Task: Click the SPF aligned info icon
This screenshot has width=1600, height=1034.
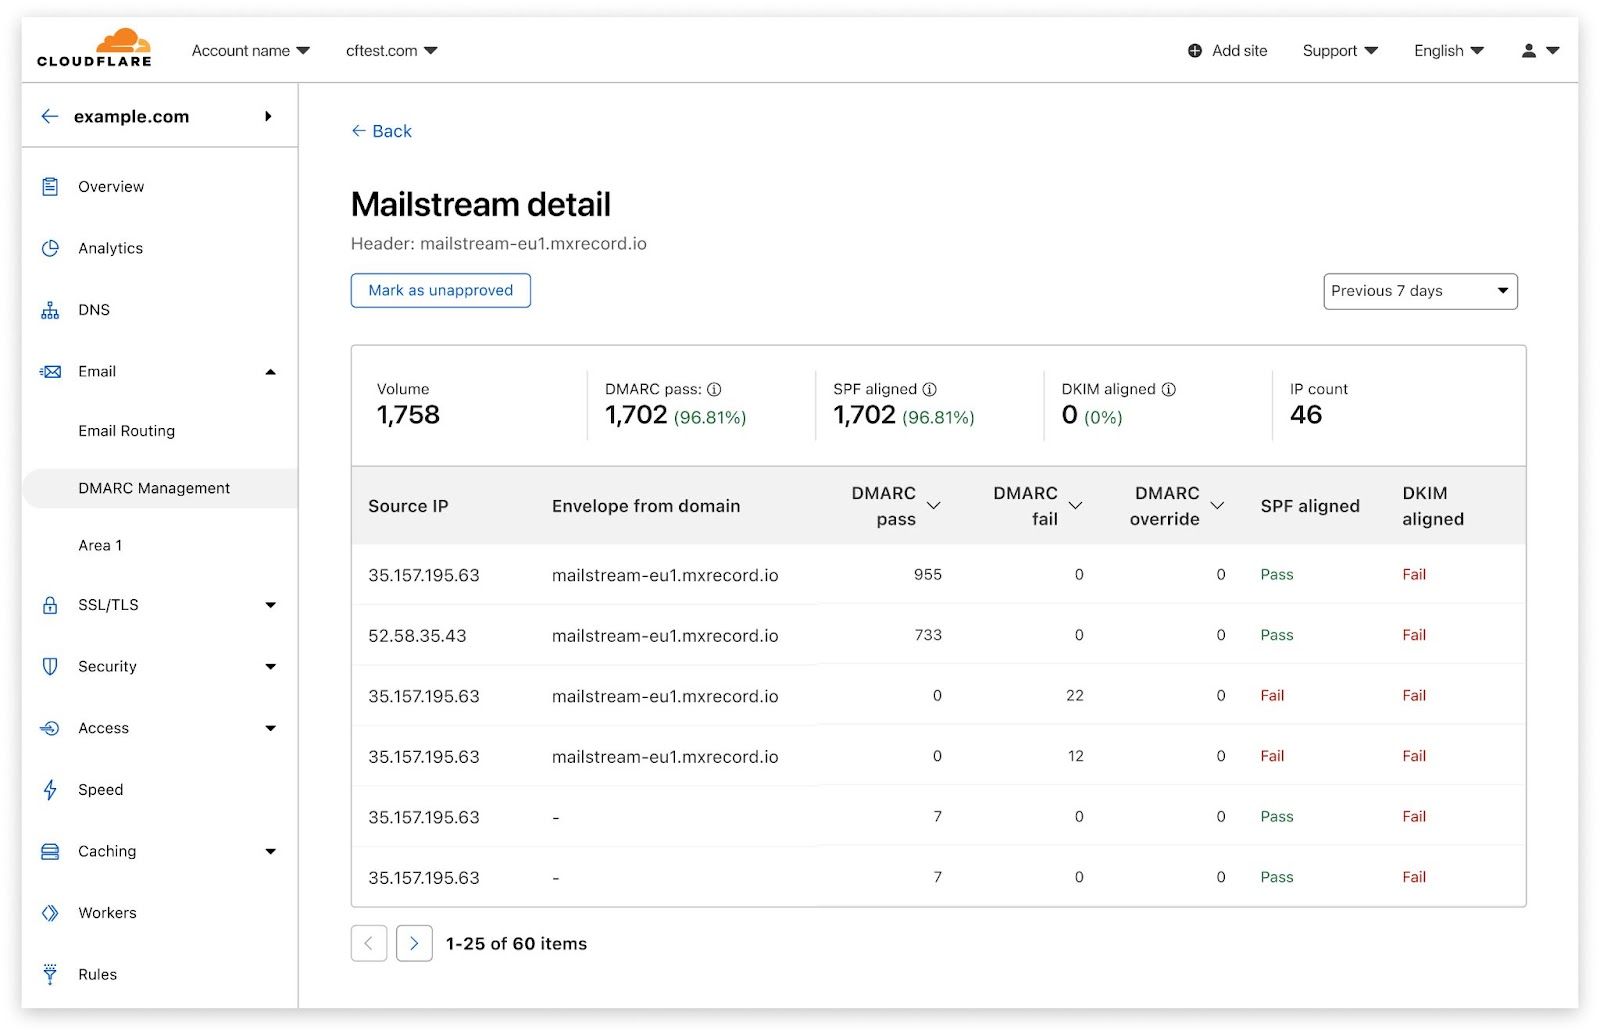Action: pyautogui.click(x=931, y=389)
